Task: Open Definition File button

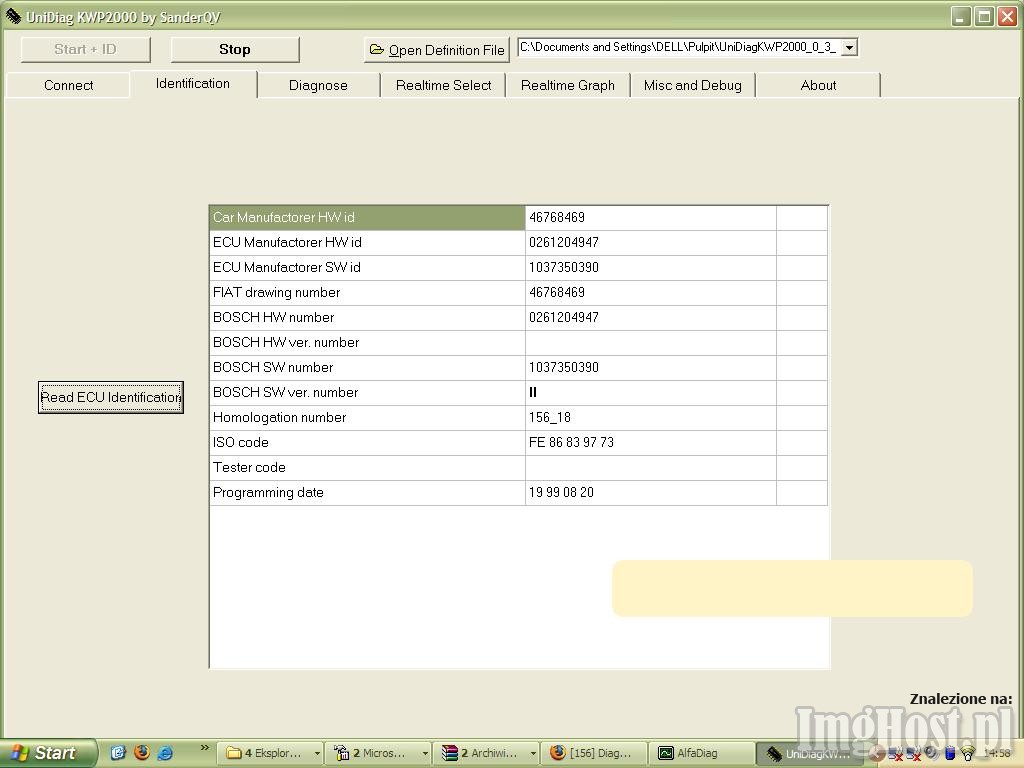Action: click(437, 50)
